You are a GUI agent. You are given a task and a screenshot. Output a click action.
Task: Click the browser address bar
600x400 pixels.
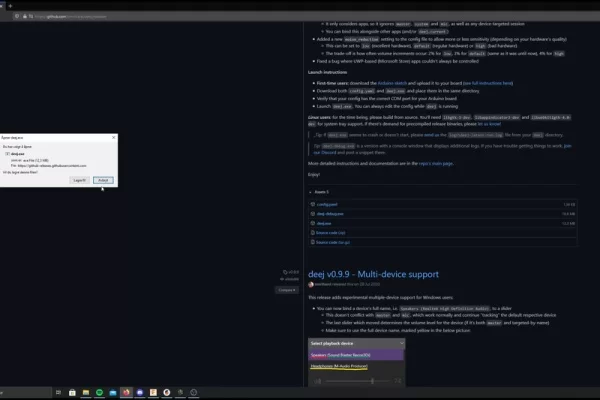point(306,16)
